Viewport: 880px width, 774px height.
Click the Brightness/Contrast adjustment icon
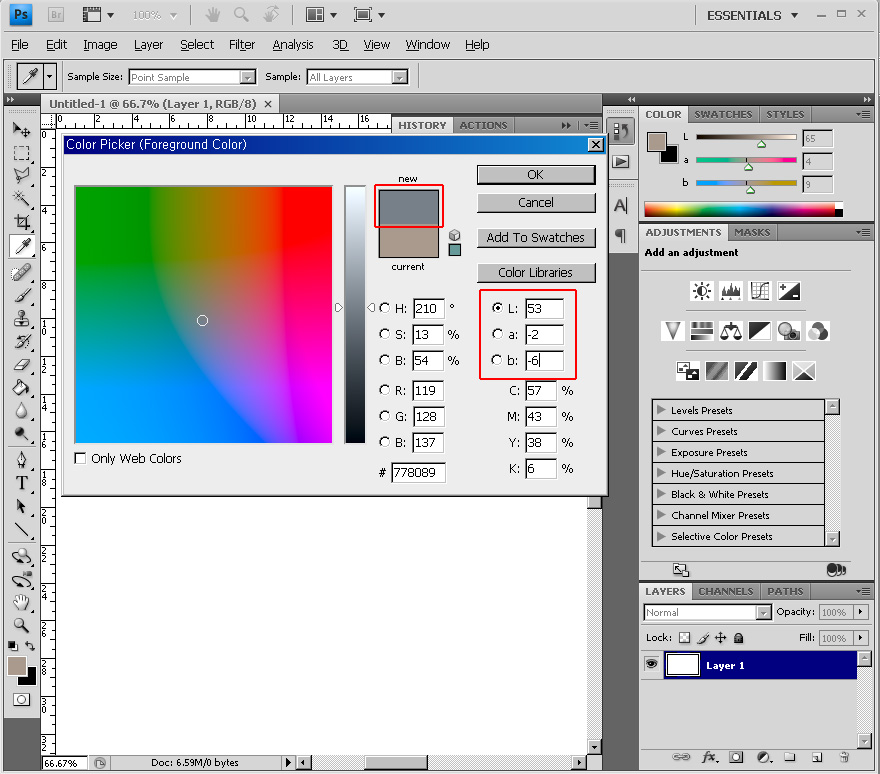click(x=702, y=291)
